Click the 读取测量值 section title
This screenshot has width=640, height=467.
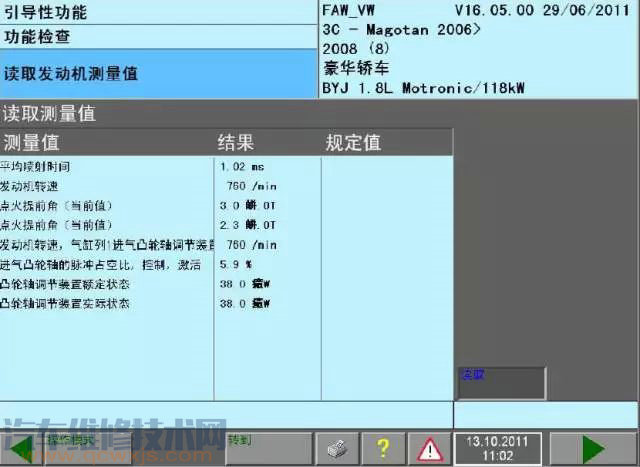tap(49, 113)
